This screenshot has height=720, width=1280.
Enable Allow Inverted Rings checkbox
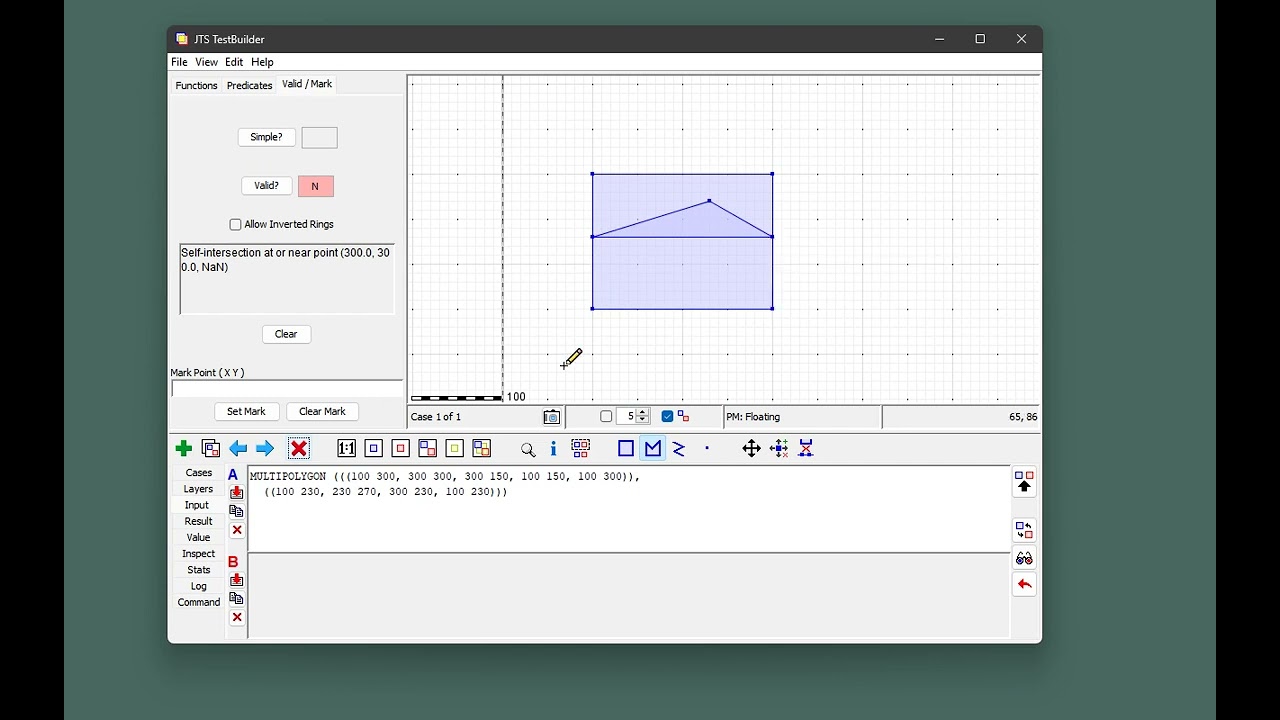236,225
